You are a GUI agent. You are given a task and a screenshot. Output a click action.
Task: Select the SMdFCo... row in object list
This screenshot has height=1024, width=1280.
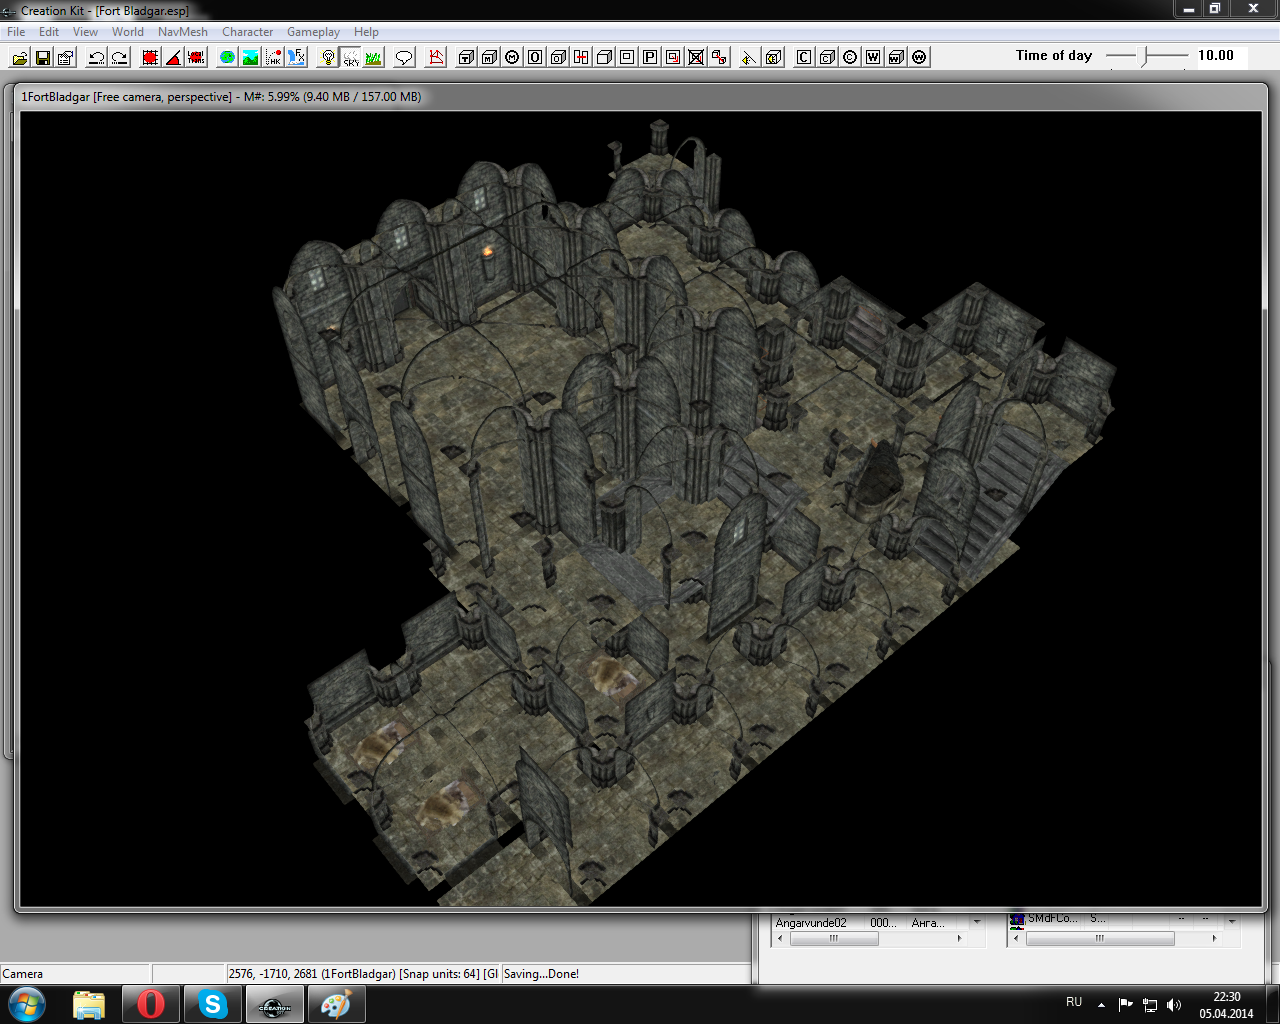[1115, 920]
